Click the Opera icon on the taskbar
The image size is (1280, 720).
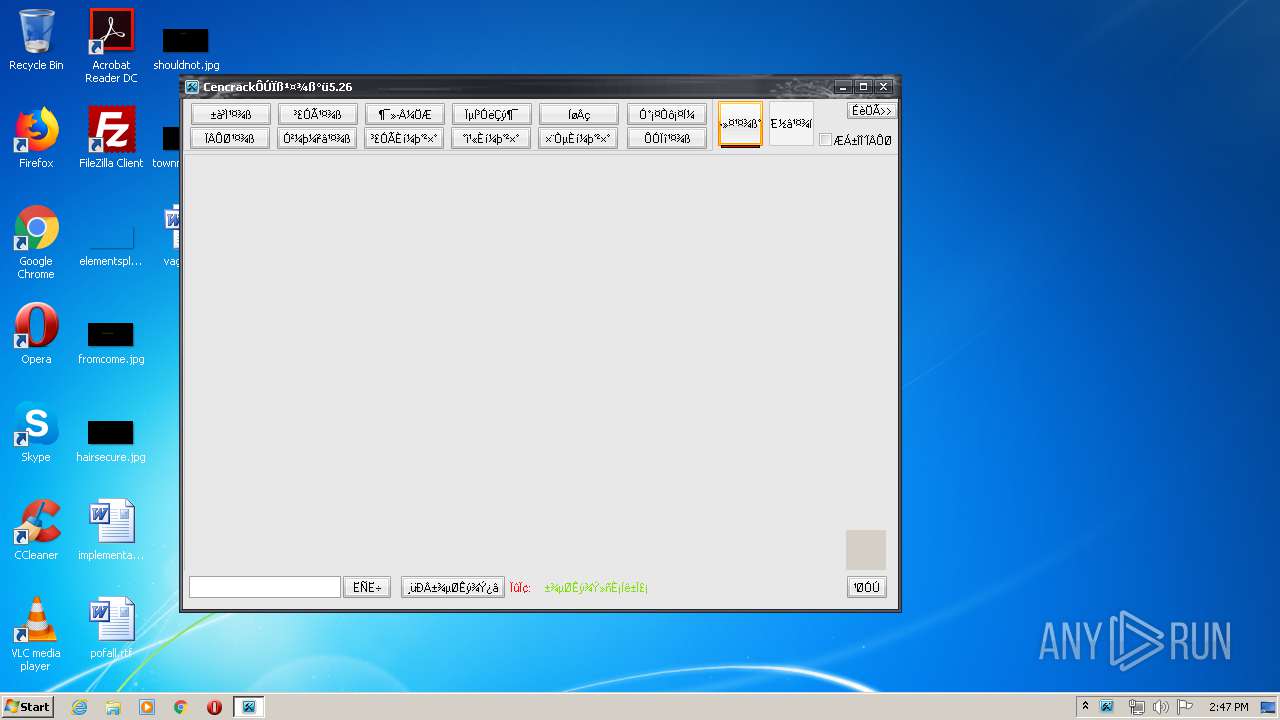[214, 707]
